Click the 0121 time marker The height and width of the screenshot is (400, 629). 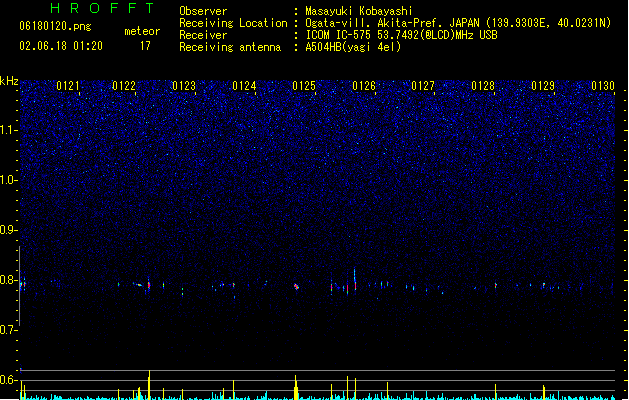click(x=68, y=86)
